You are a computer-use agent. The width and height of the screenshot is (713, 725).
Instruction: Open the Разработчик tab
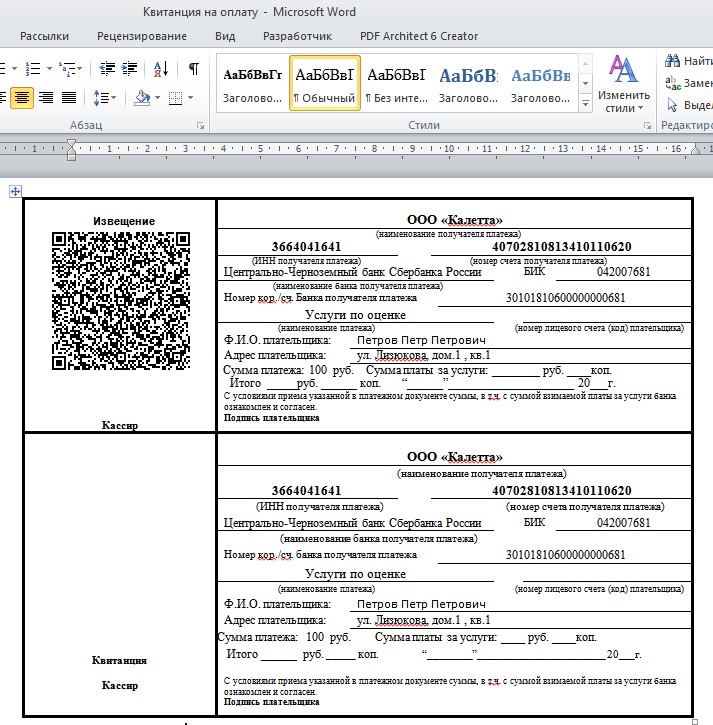tap(297, 36)
